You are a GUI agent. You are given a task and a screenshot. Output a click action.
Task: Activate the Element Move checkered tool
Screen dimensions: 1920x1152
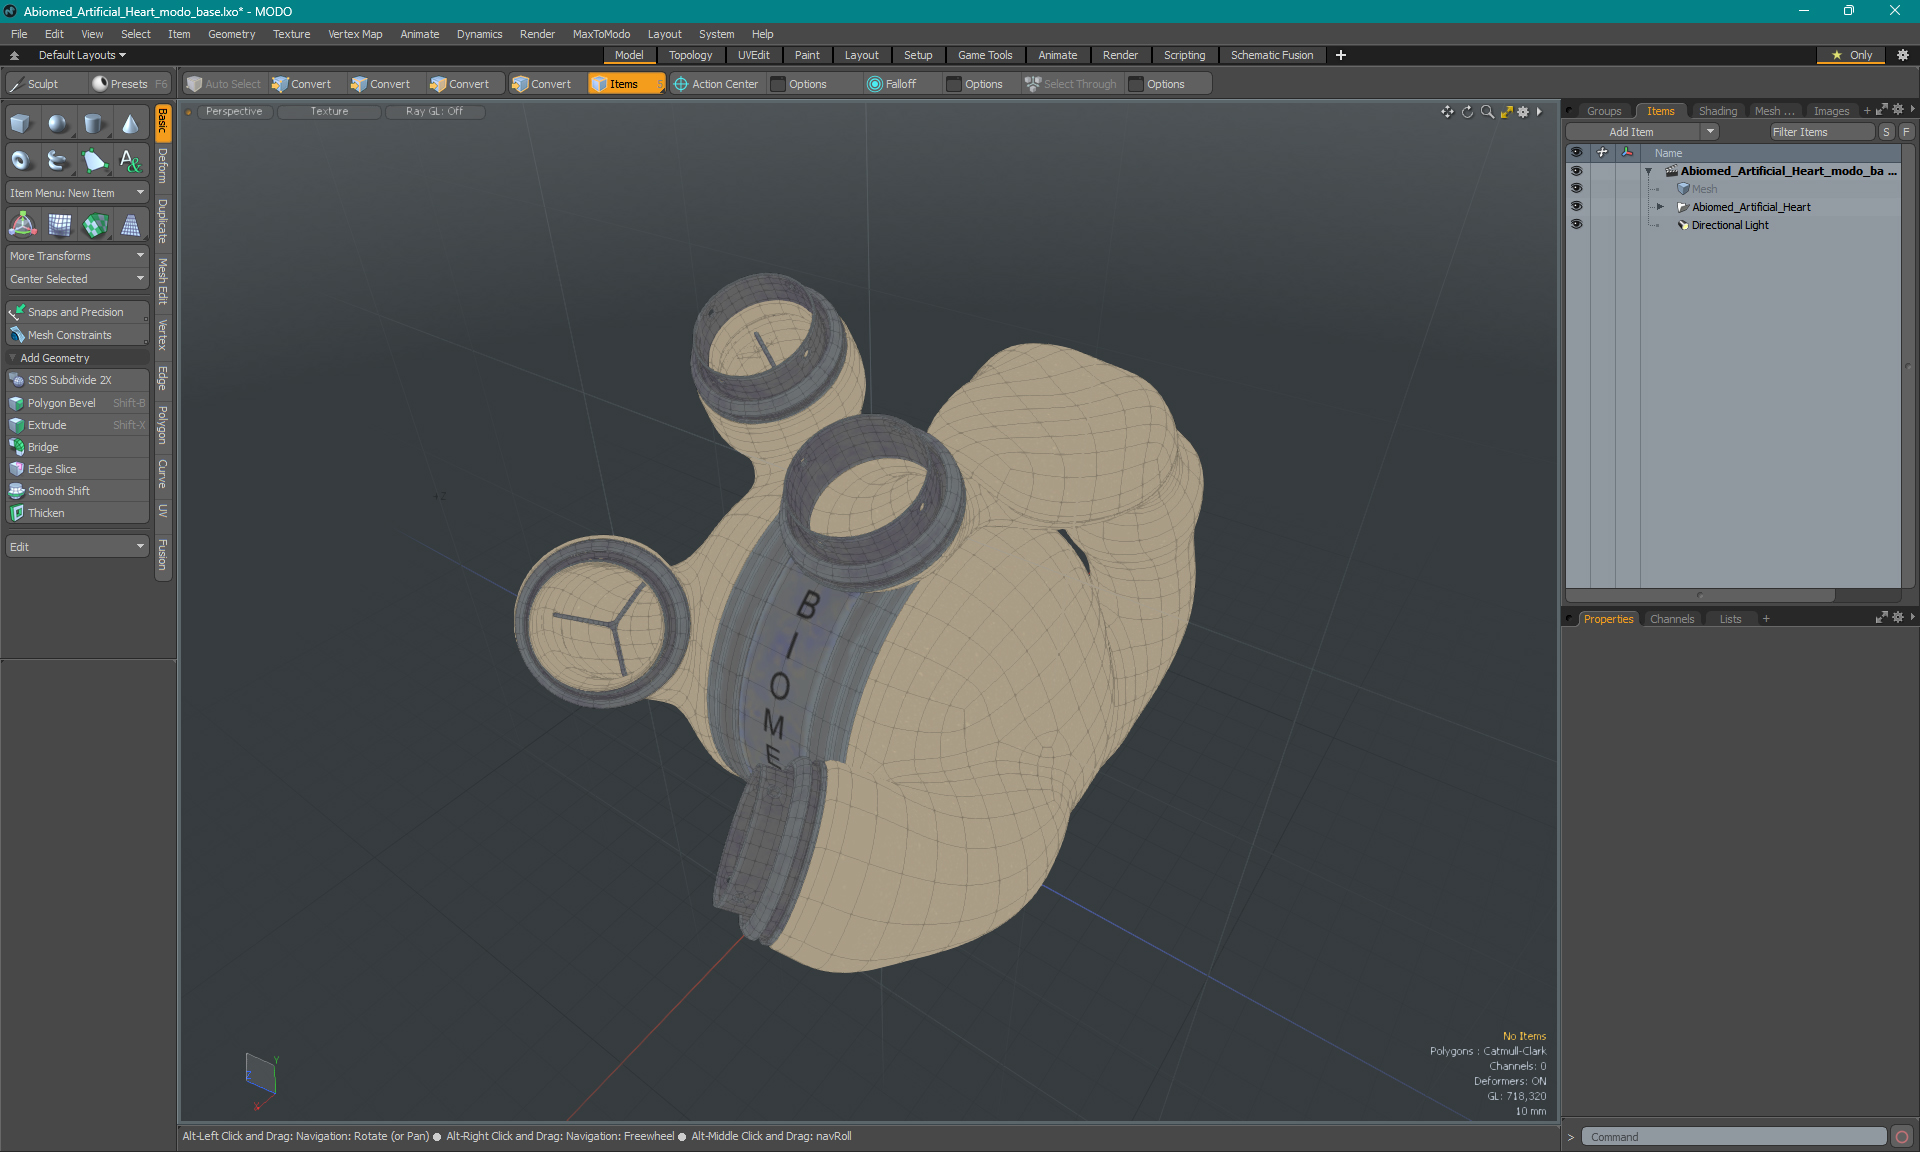click(x=95, y=226)
